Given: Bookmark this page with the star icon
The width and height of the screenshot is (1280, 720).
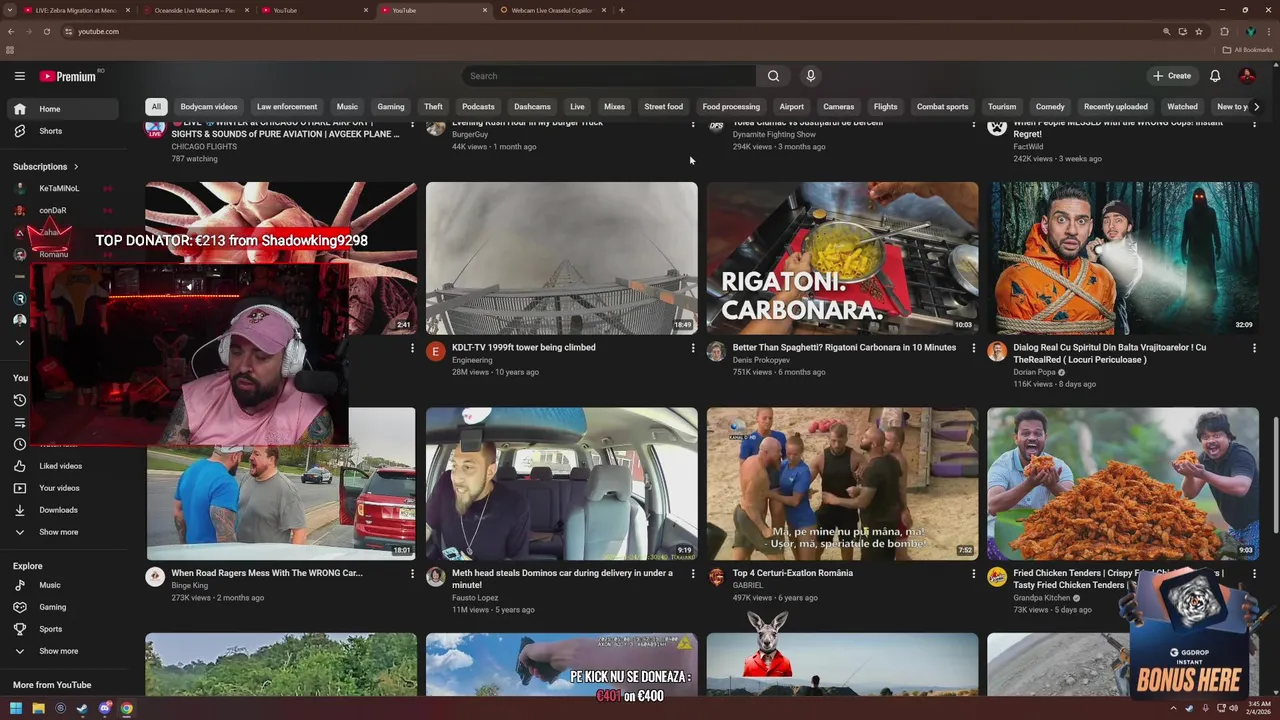Looking at the screenshot, I should pos(1199,31).
